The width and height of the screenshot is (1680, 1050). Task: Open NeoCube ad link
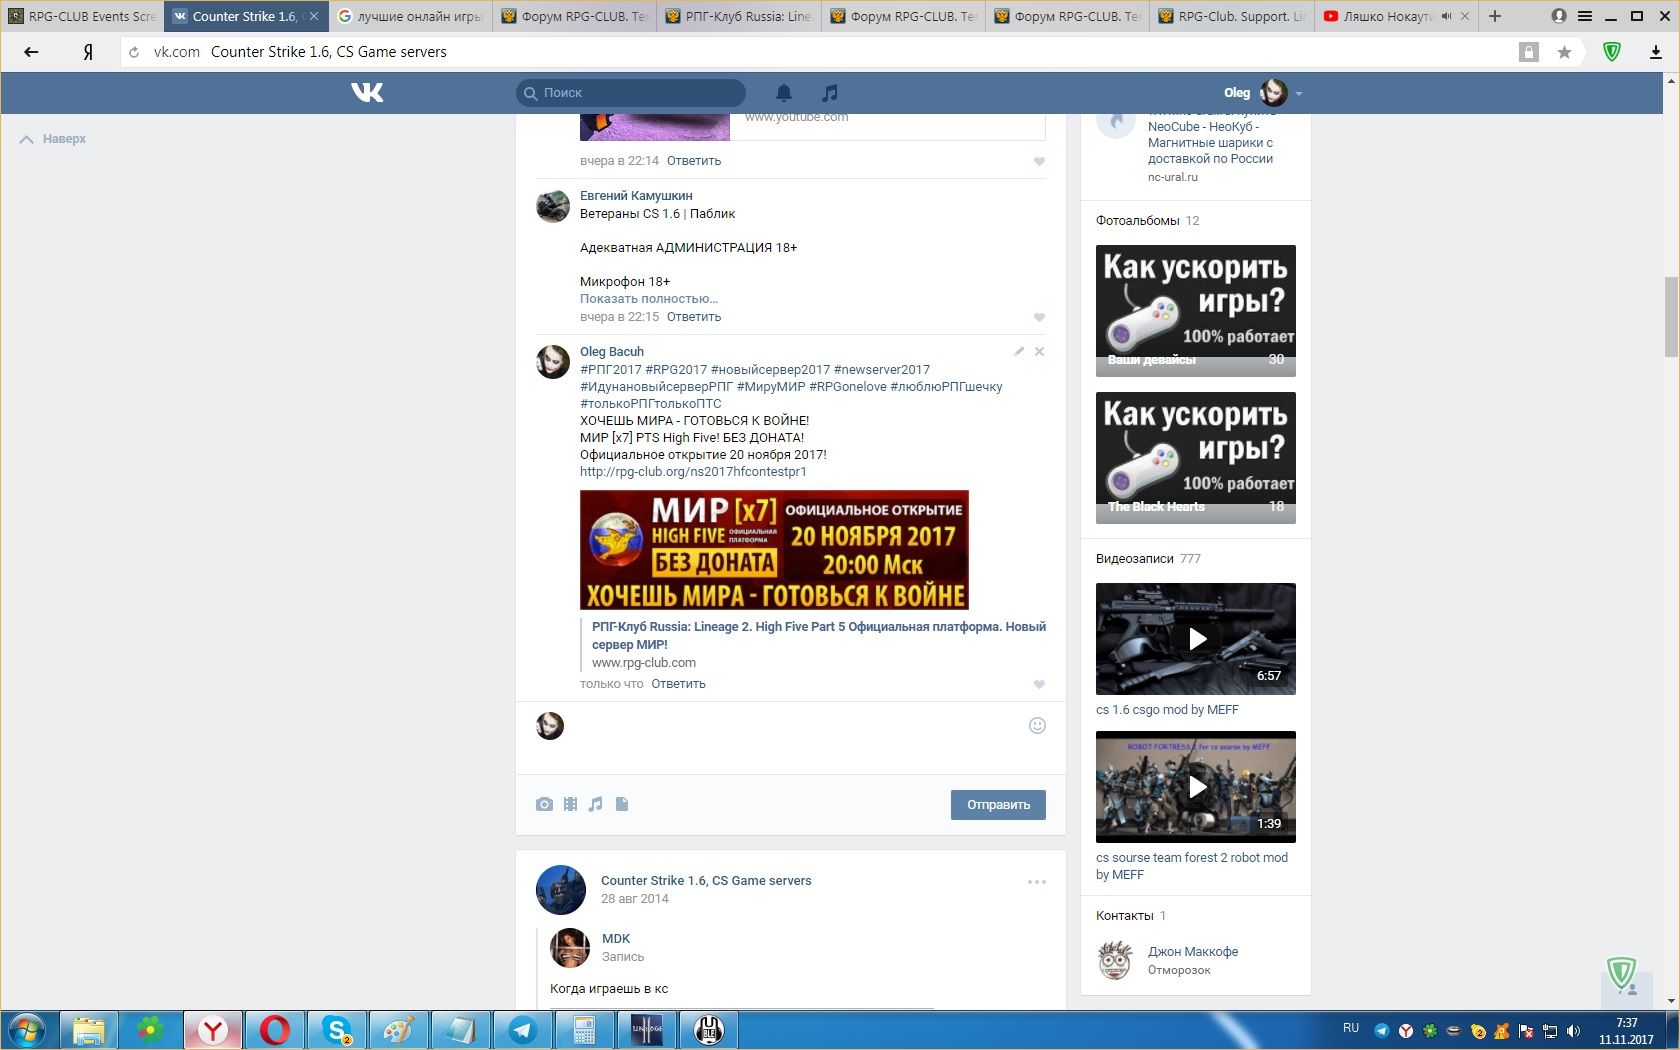tap(1210, 143)
